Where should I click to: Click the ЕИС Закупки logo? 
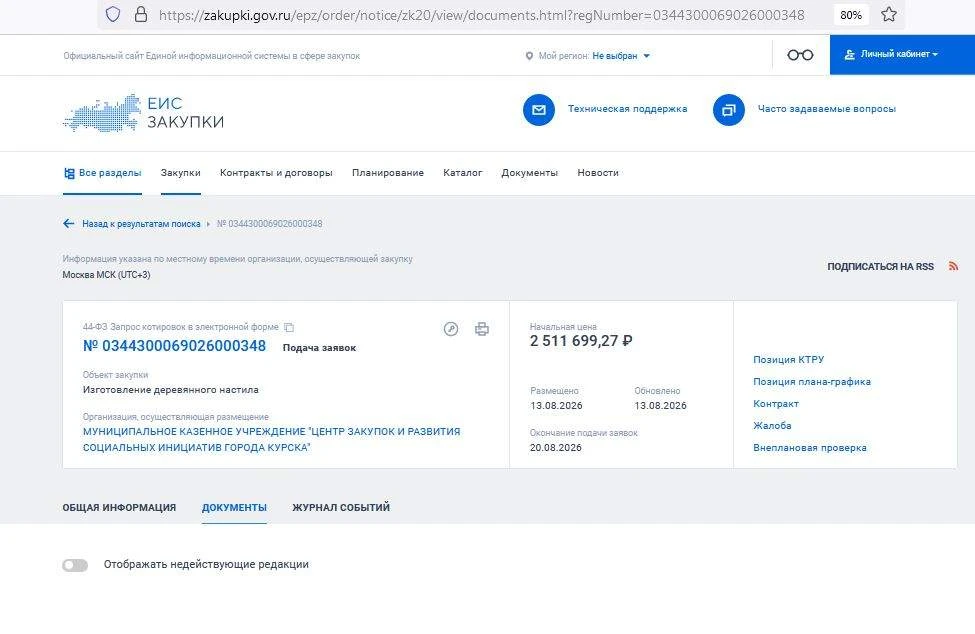(144, 113)
